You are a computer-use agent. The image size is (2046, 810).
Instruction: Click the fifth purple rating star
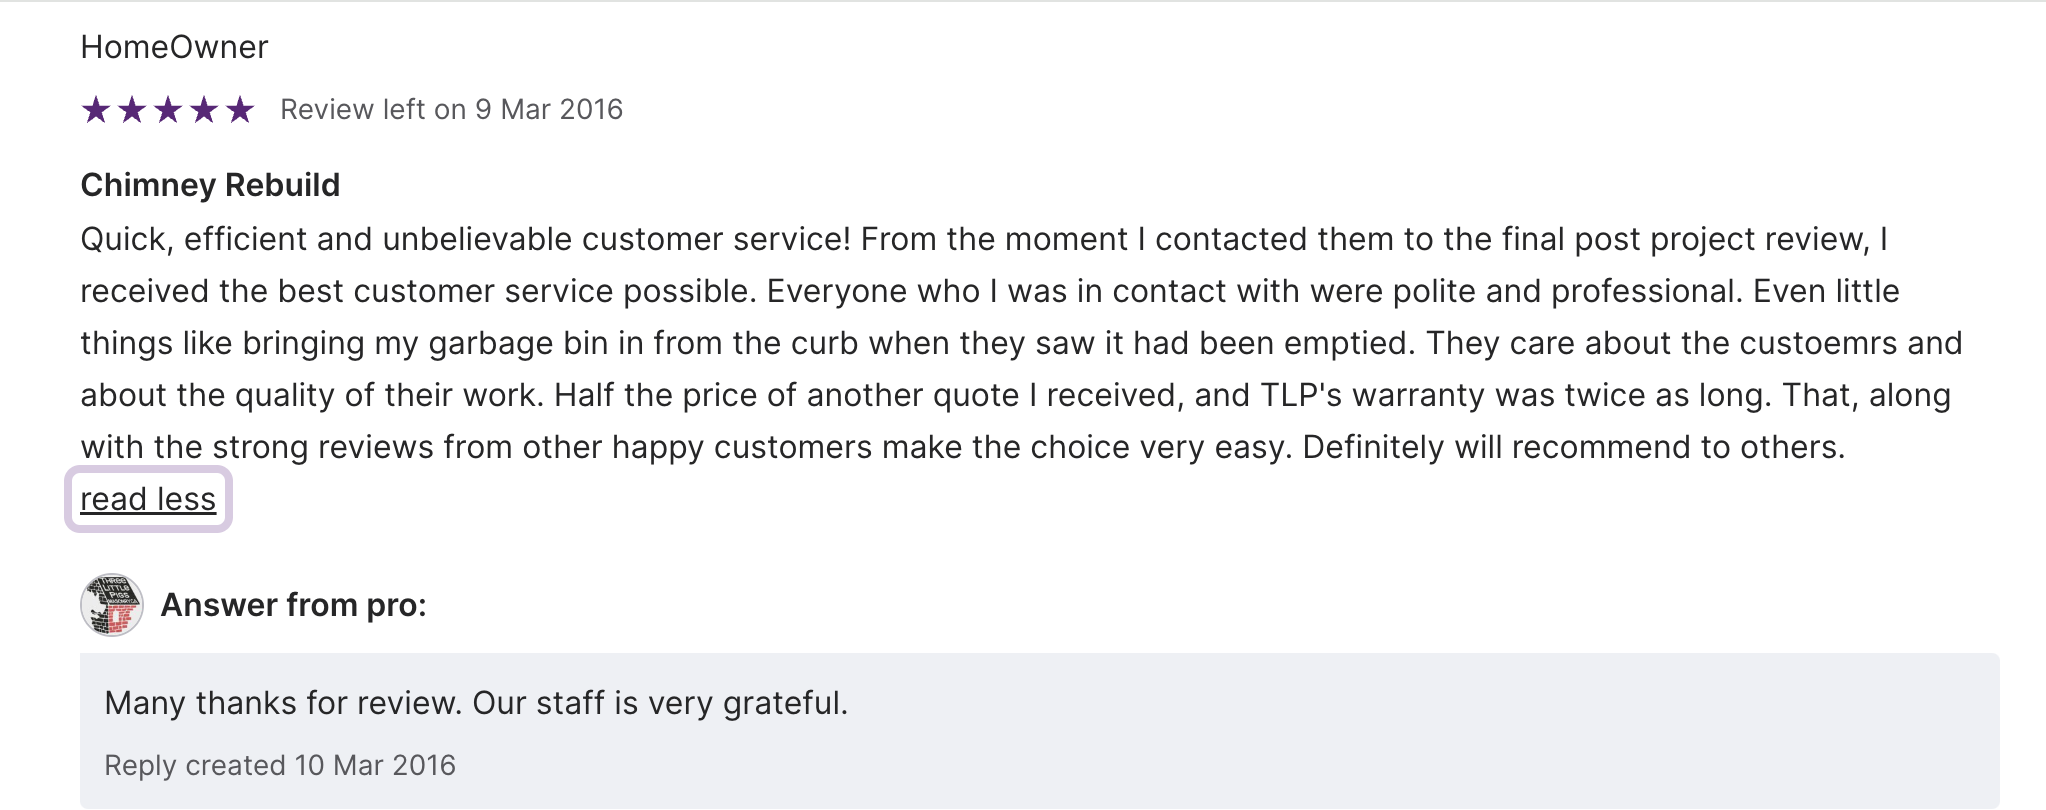pos(240,109)
